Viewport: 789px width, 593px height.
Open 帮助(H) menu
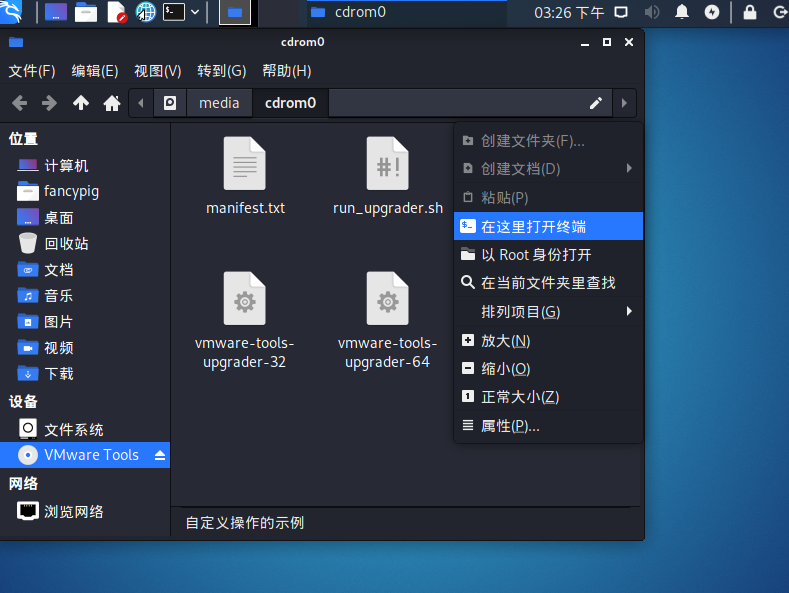tap(287, 71)
